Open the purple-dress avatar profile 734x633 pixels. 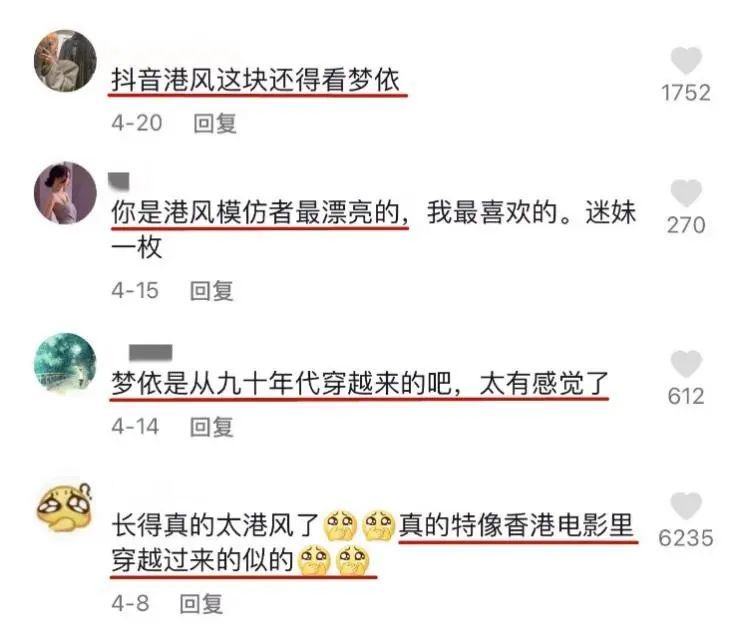66,193
